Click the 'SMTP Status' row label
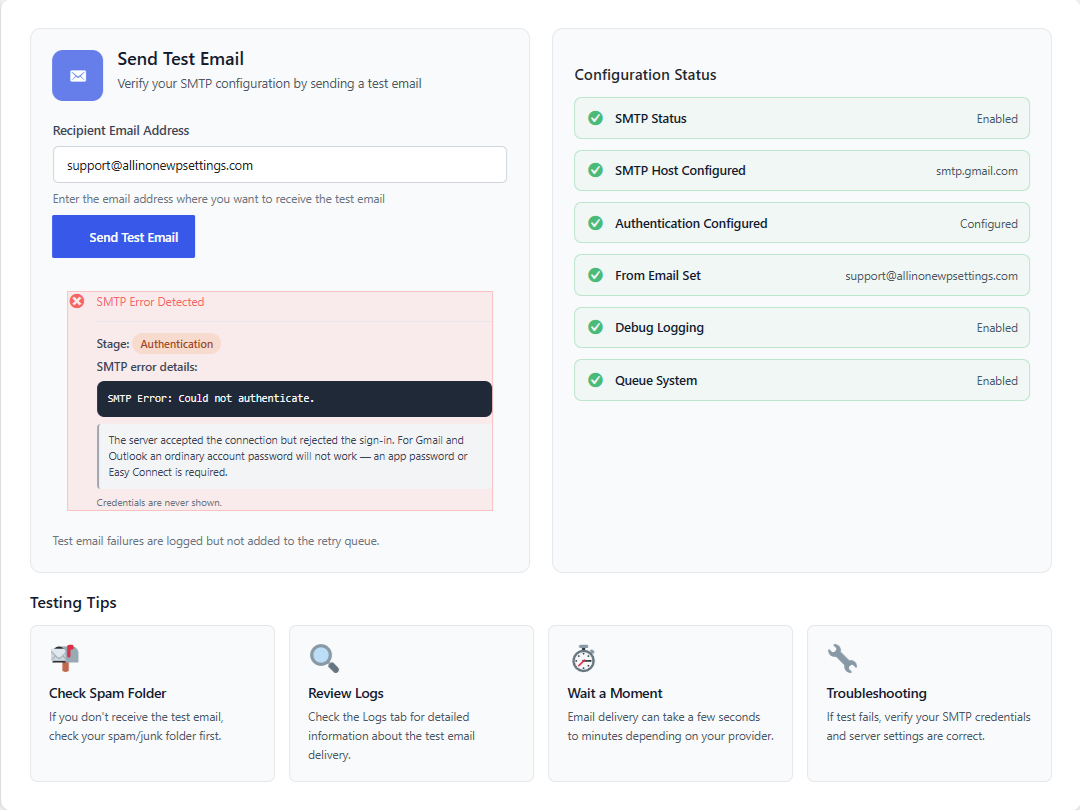The height and width of the screenshot is (810, 1080). (x=651, y=118)
